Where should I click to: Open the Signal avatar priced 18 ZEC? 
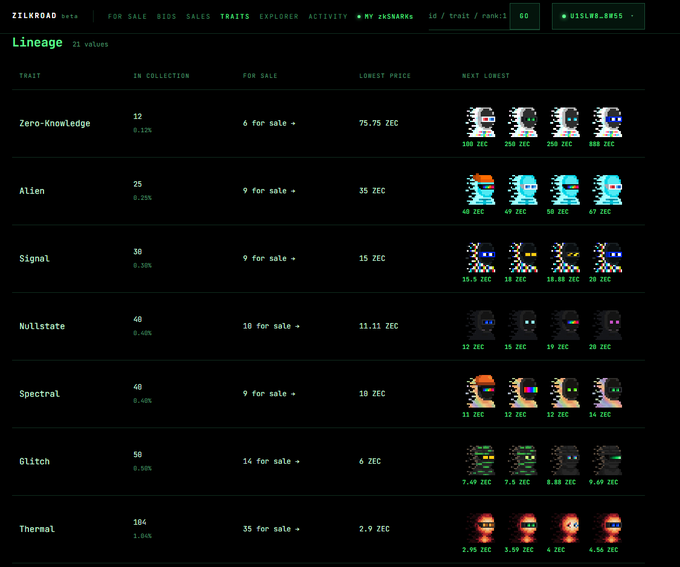(523, 258)
